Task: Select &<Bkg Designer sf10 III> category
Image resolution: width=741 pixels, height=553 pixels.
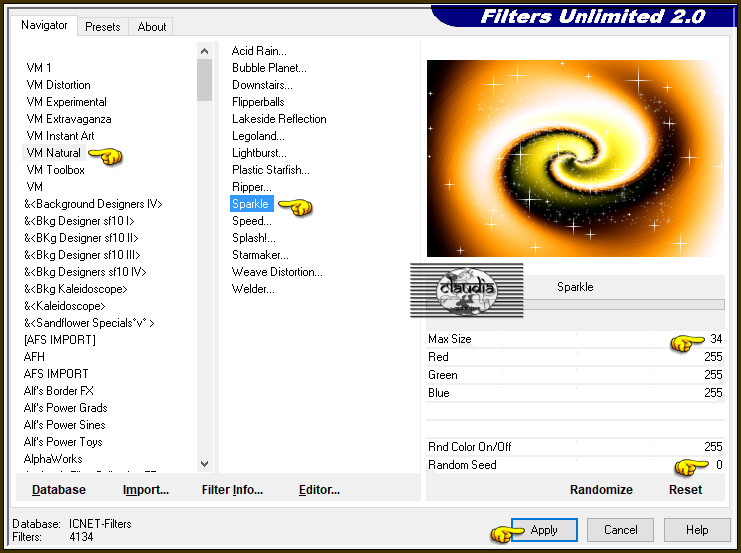Action: 82,255
